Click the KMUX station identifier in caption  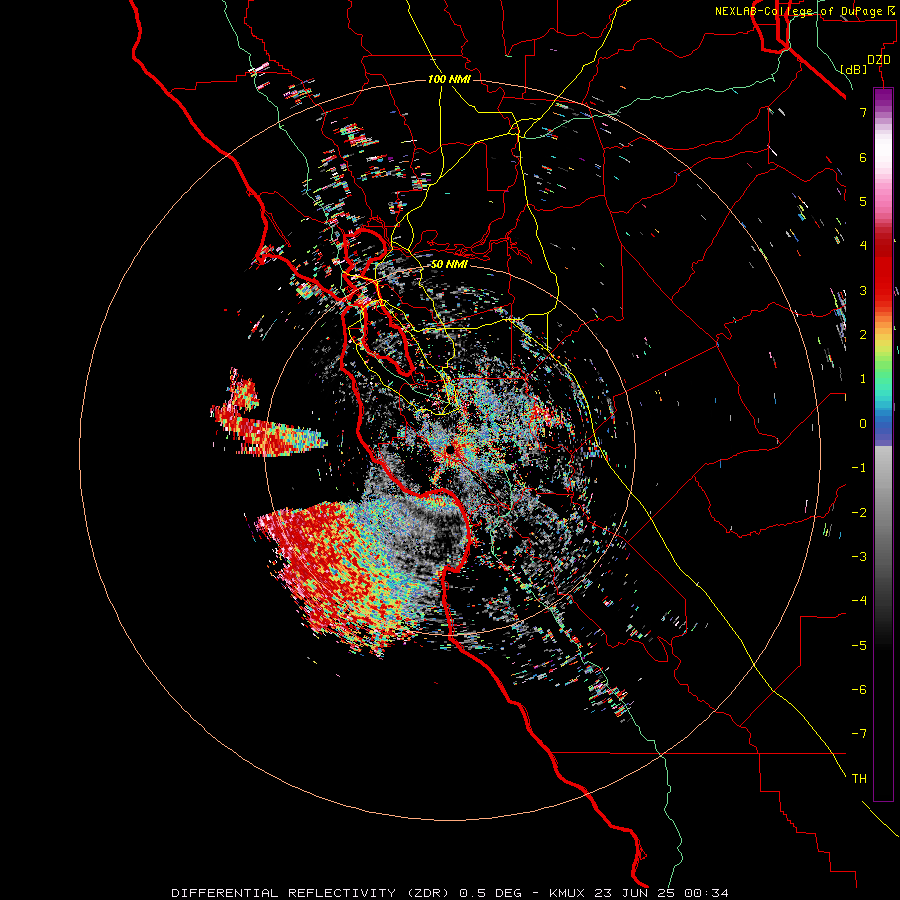click(567, 893)
